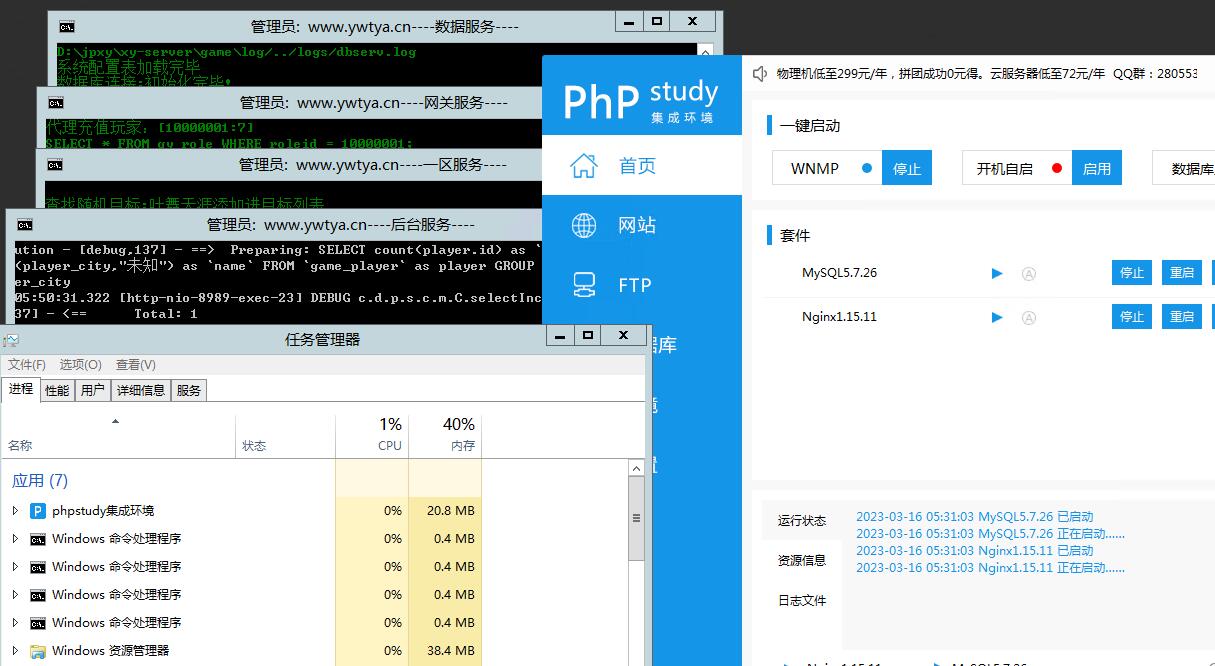This screenshot has width=1215, height=666.
Task: Select the 运行状态 tab in phpstudy
Action: pyautogui.click(x=802, y=521)
